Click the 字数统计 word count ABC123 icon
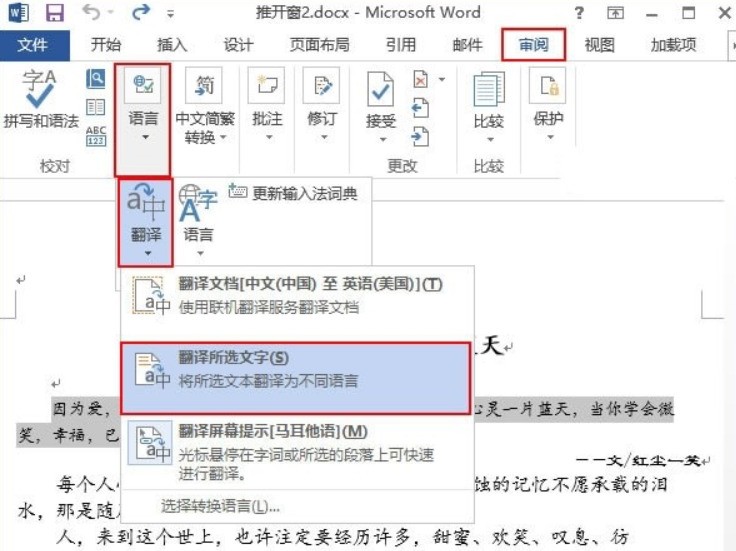This screenshot has height=551, width=736. 96,136
